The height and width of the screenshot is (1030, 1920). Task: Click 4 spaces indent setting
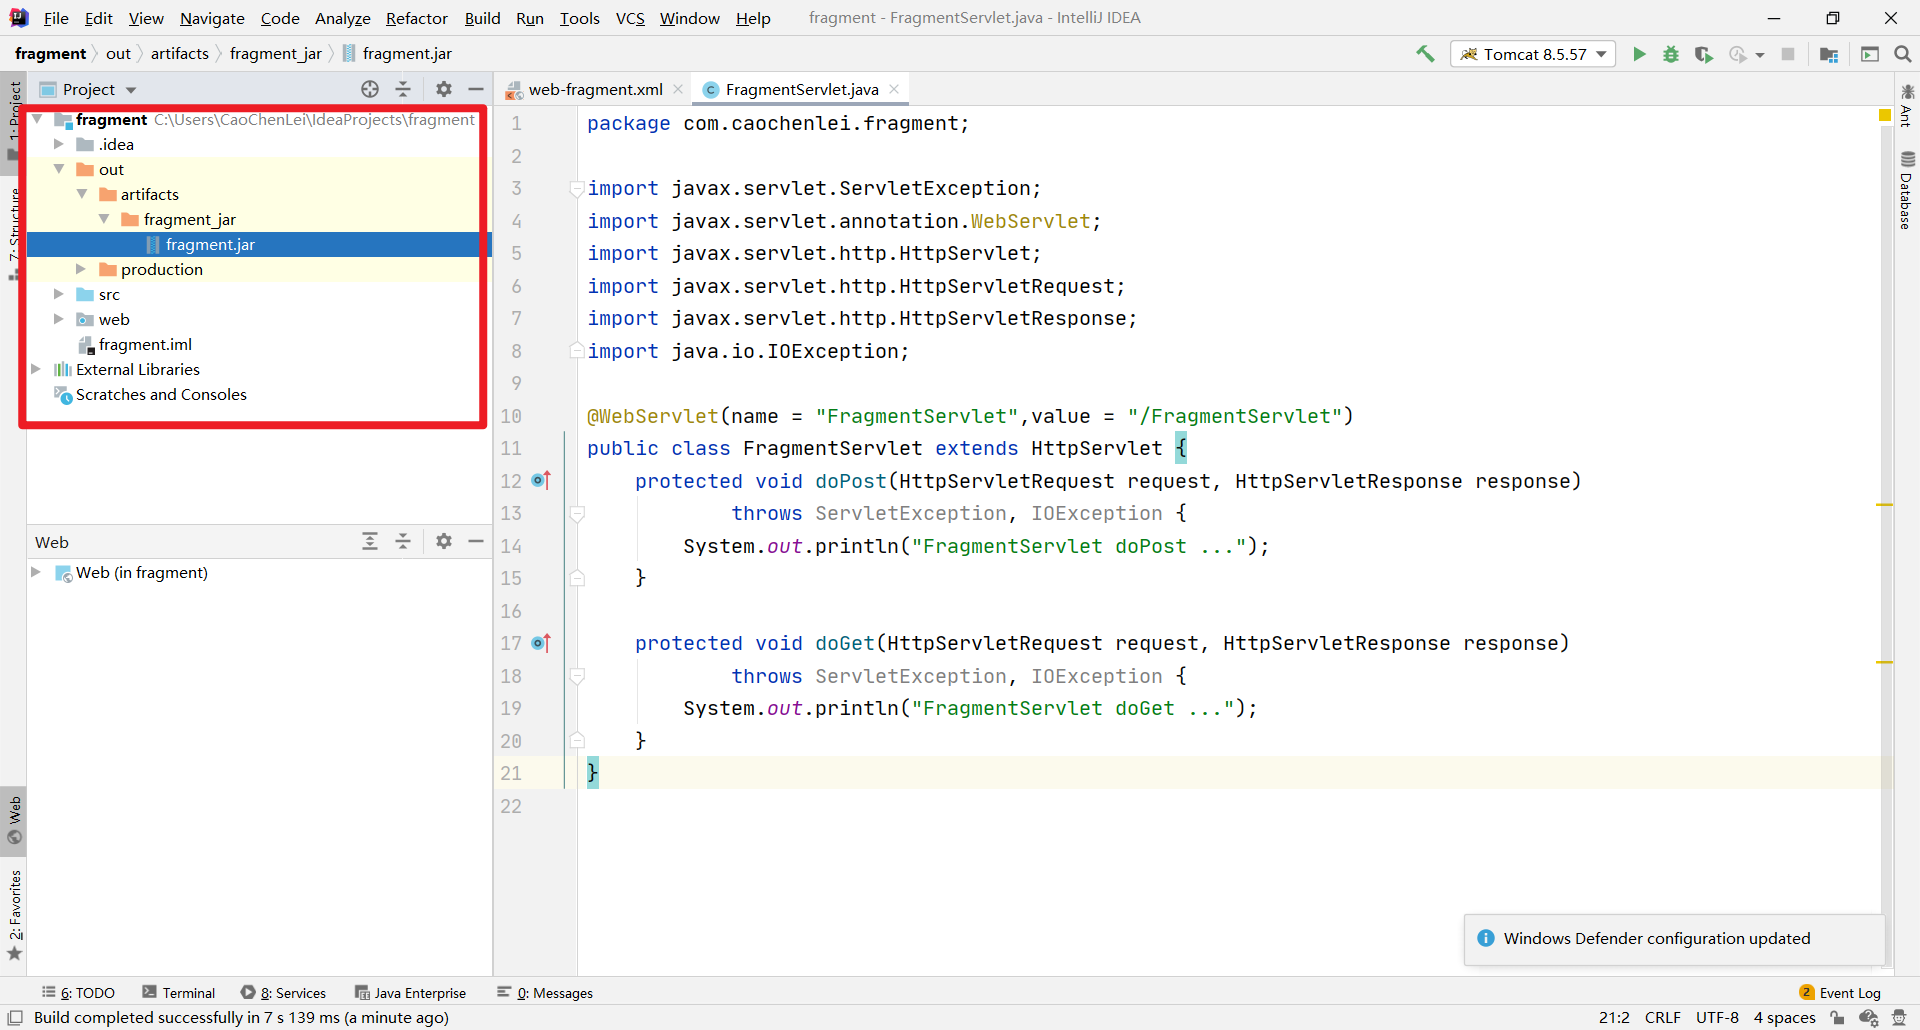(1784, 1017)
